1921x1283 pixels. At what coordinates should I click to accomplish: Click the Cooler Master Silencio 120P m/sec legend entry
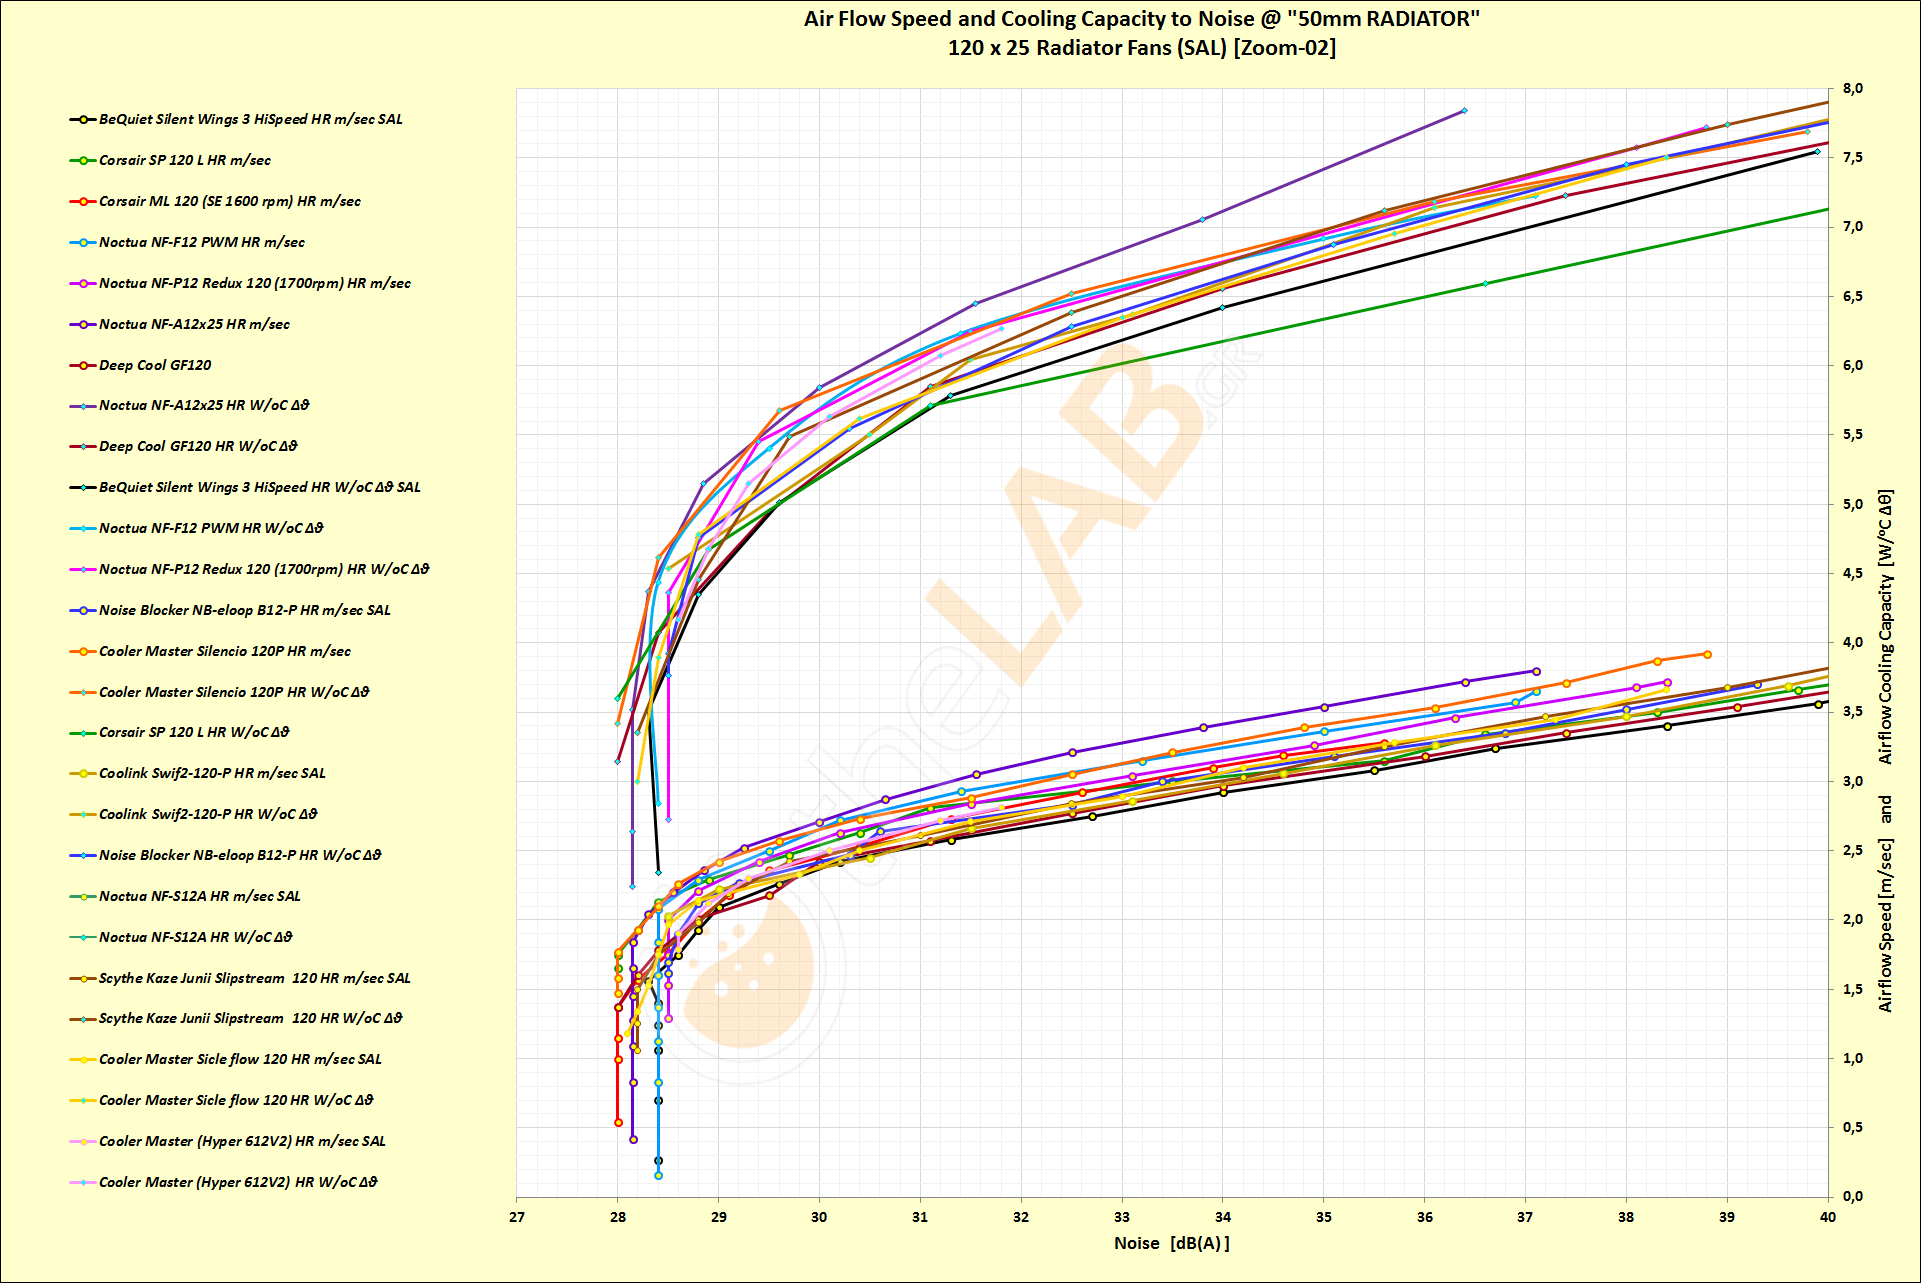(x=224, y=652)
